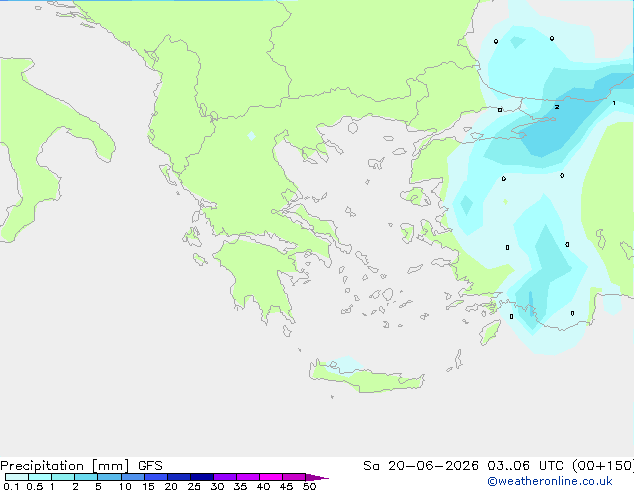Open the weatheronline.co.uk copyright link
634x490 pixels.
pyautogui.click(x=550, y=481)
